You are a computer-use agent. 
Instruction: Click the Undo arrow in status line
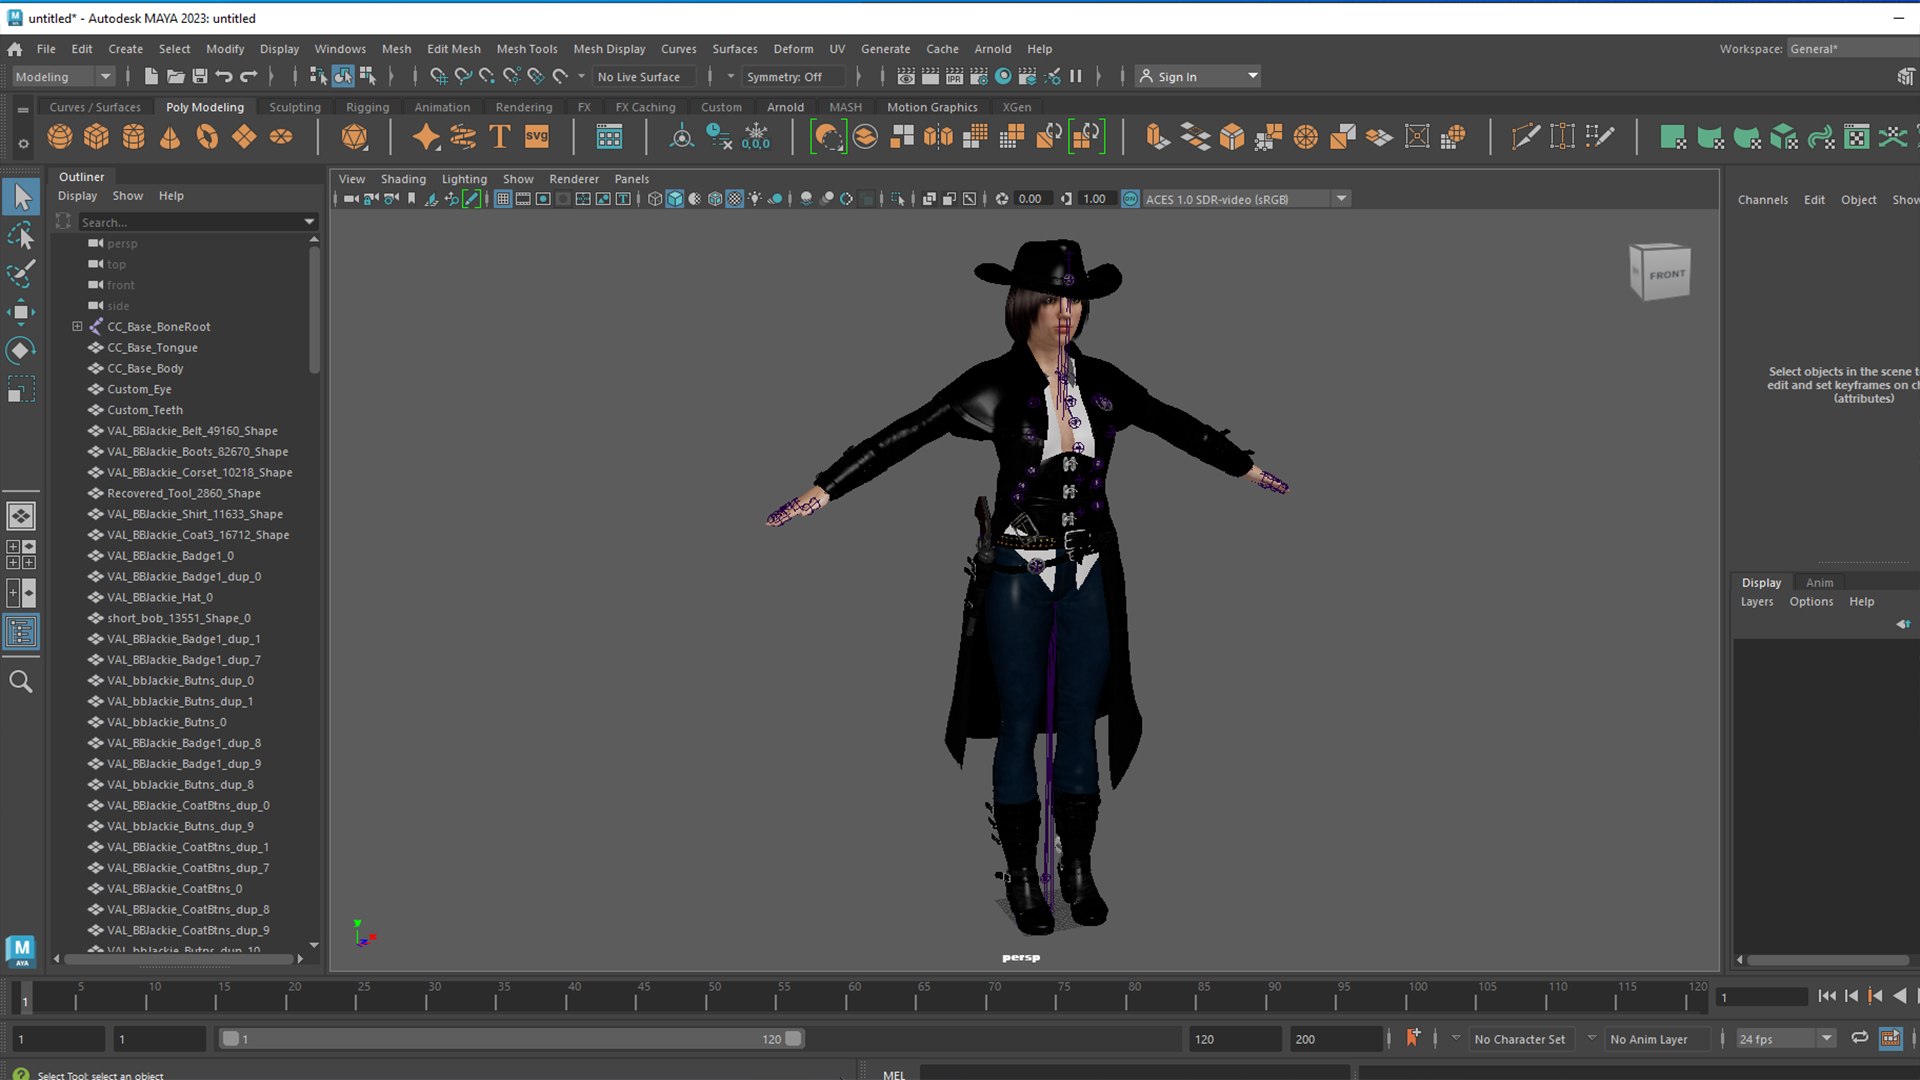coord(224,76)
